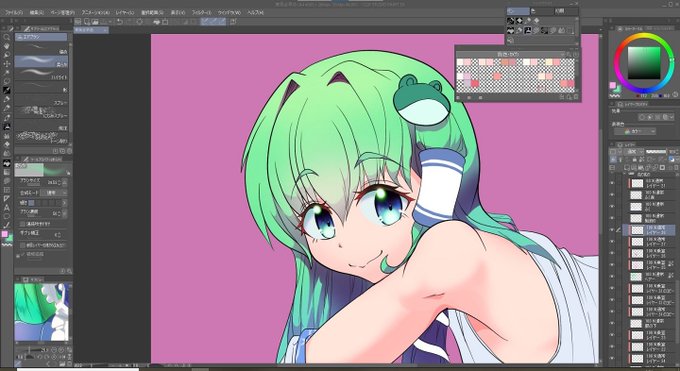Image resolution: width=680 pixels, height=371 pixels.
Task: Select the エアブラシ sub tool group tab
Action: (41, 37)
